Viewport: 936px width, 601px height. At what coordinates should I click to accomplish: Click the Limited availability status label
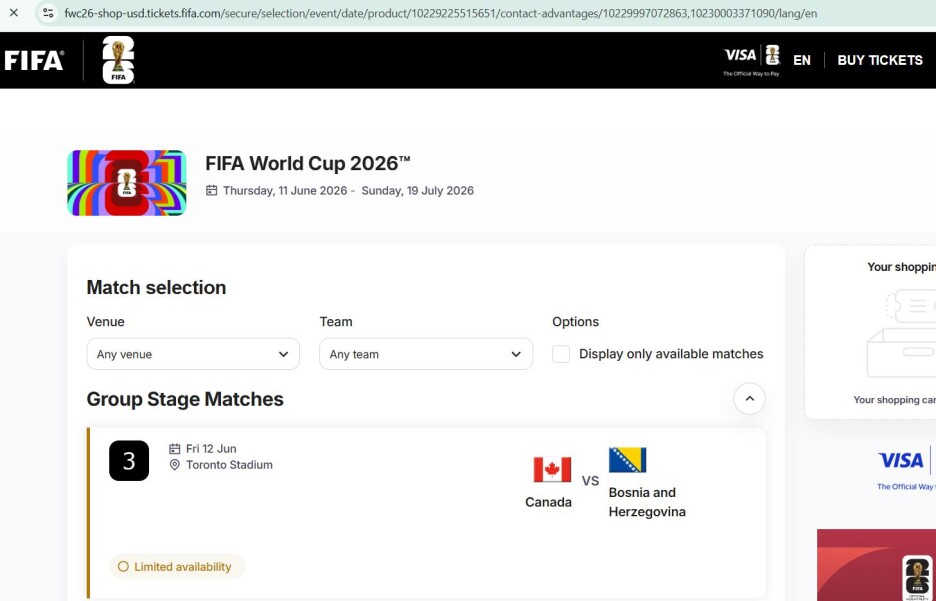[x=177, y=567]
